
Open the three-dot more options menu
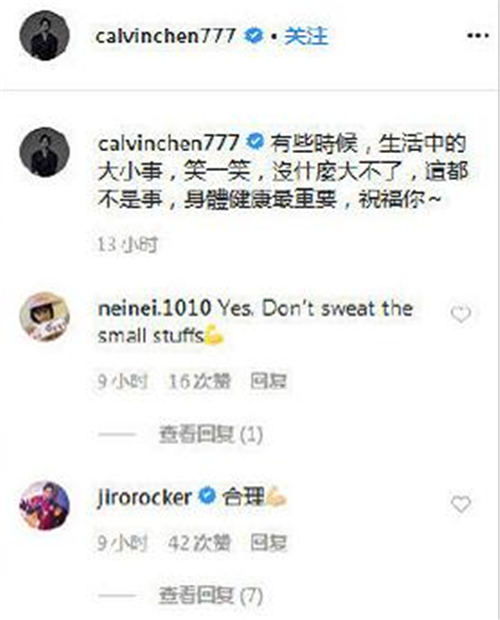[x=478, y=36]
